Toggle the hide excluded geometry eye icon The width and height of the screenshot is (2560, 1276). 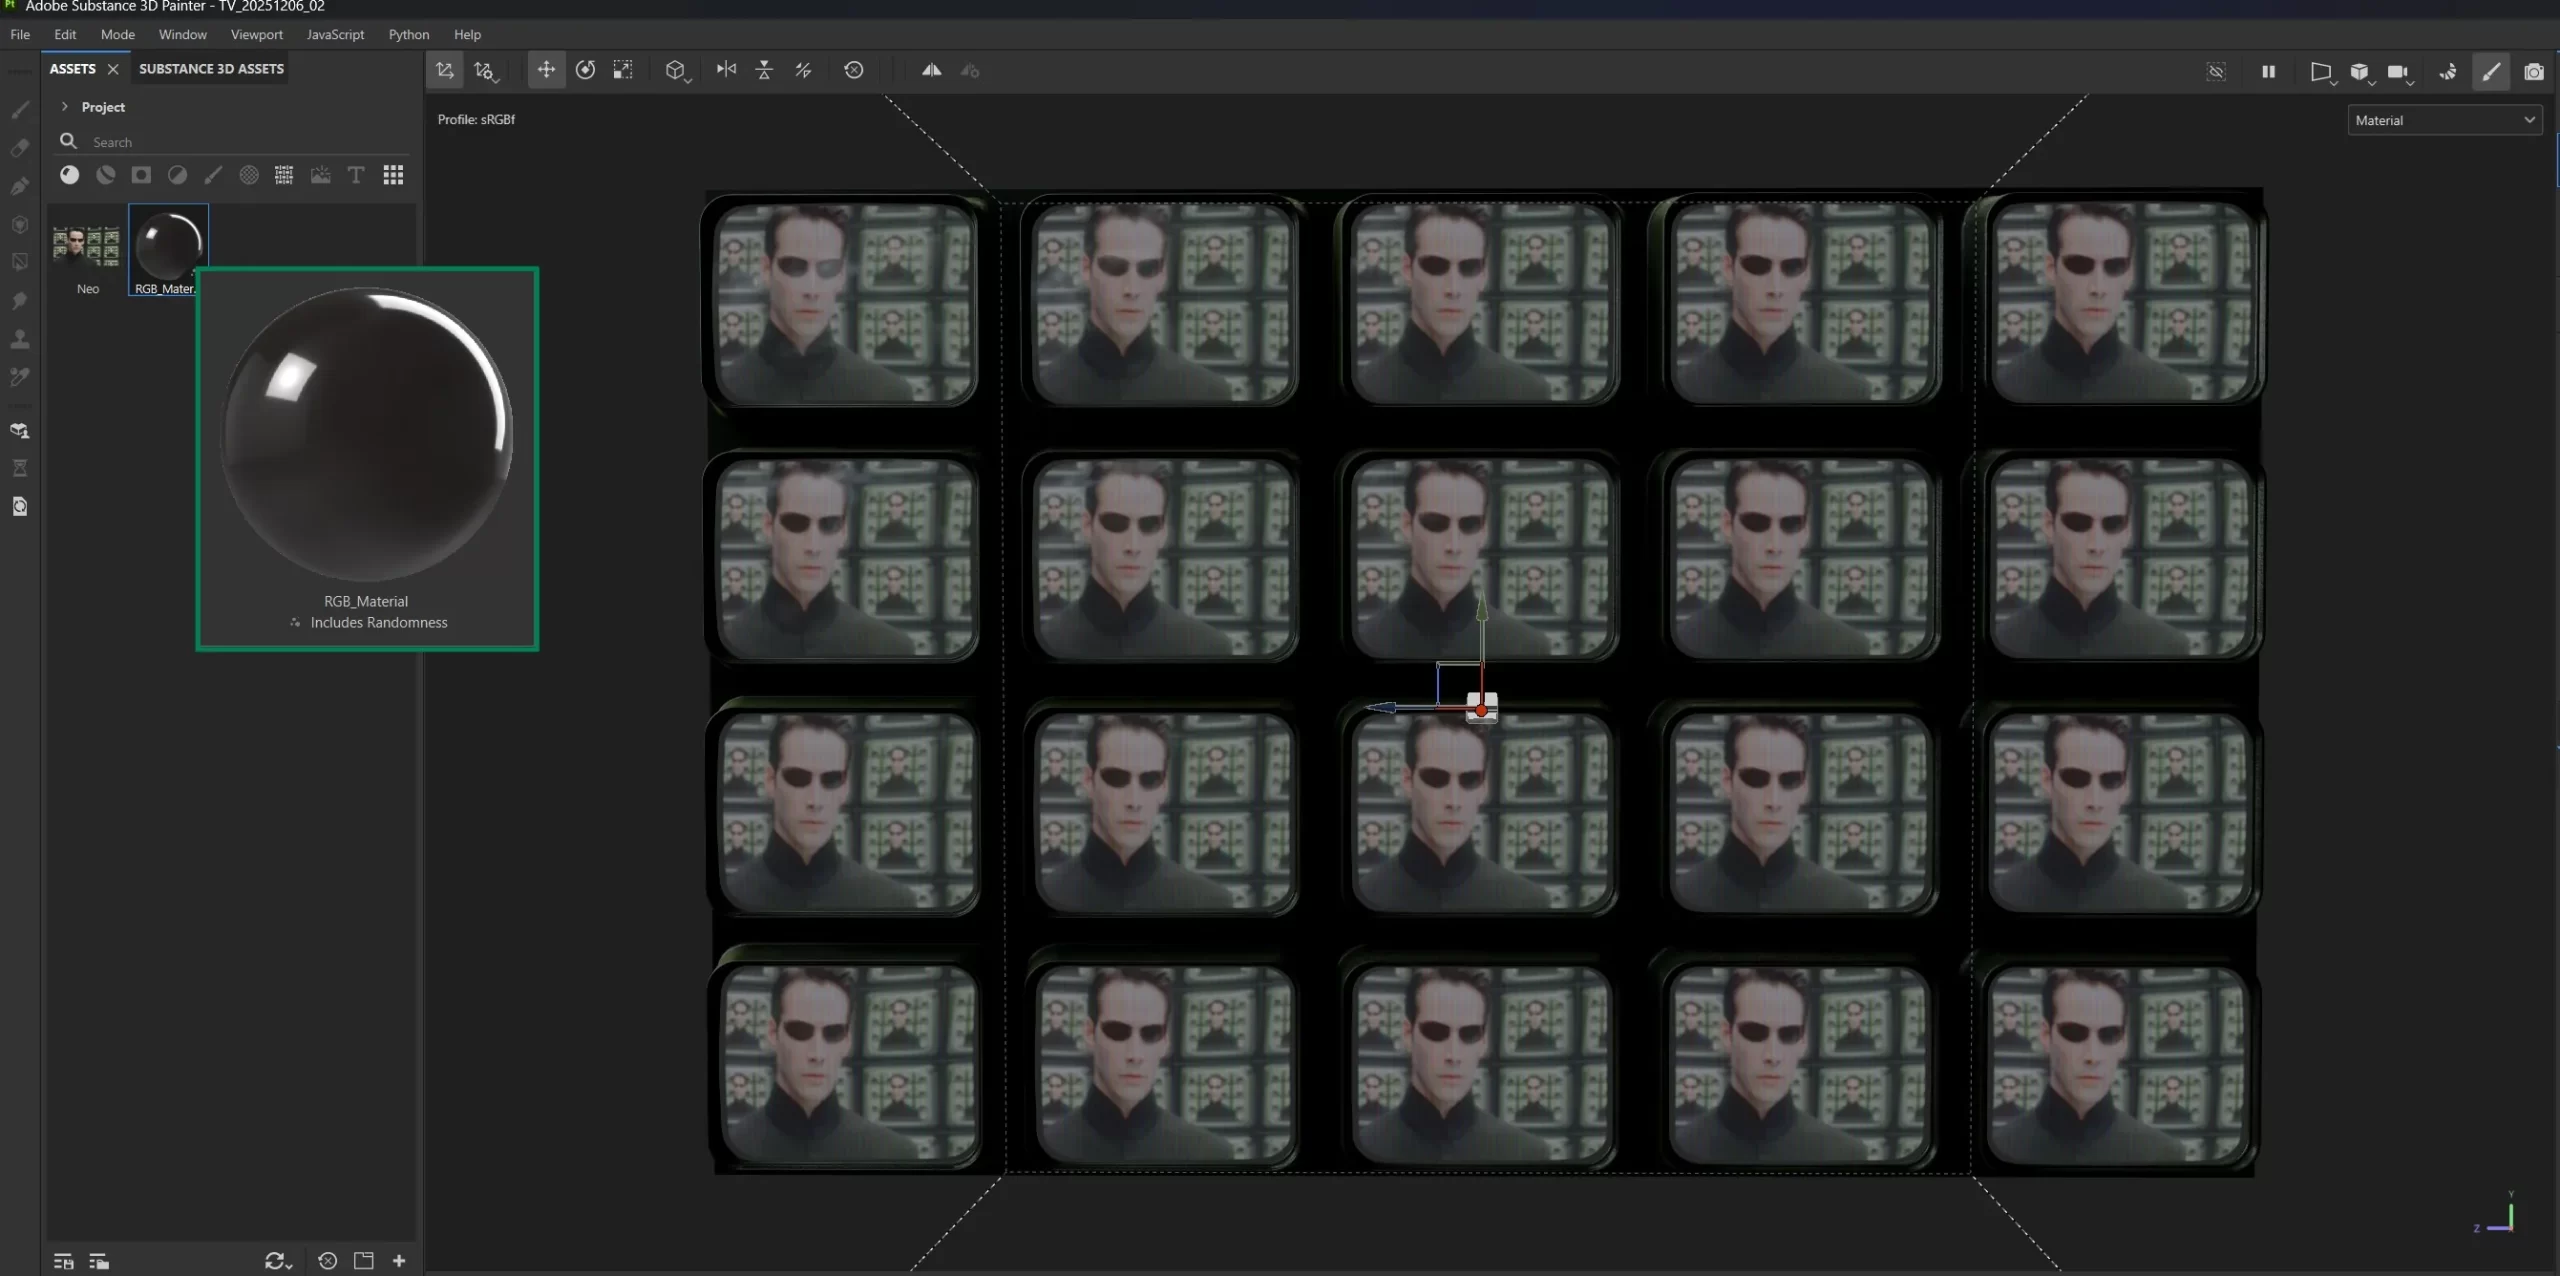[x=2216, y=71]
